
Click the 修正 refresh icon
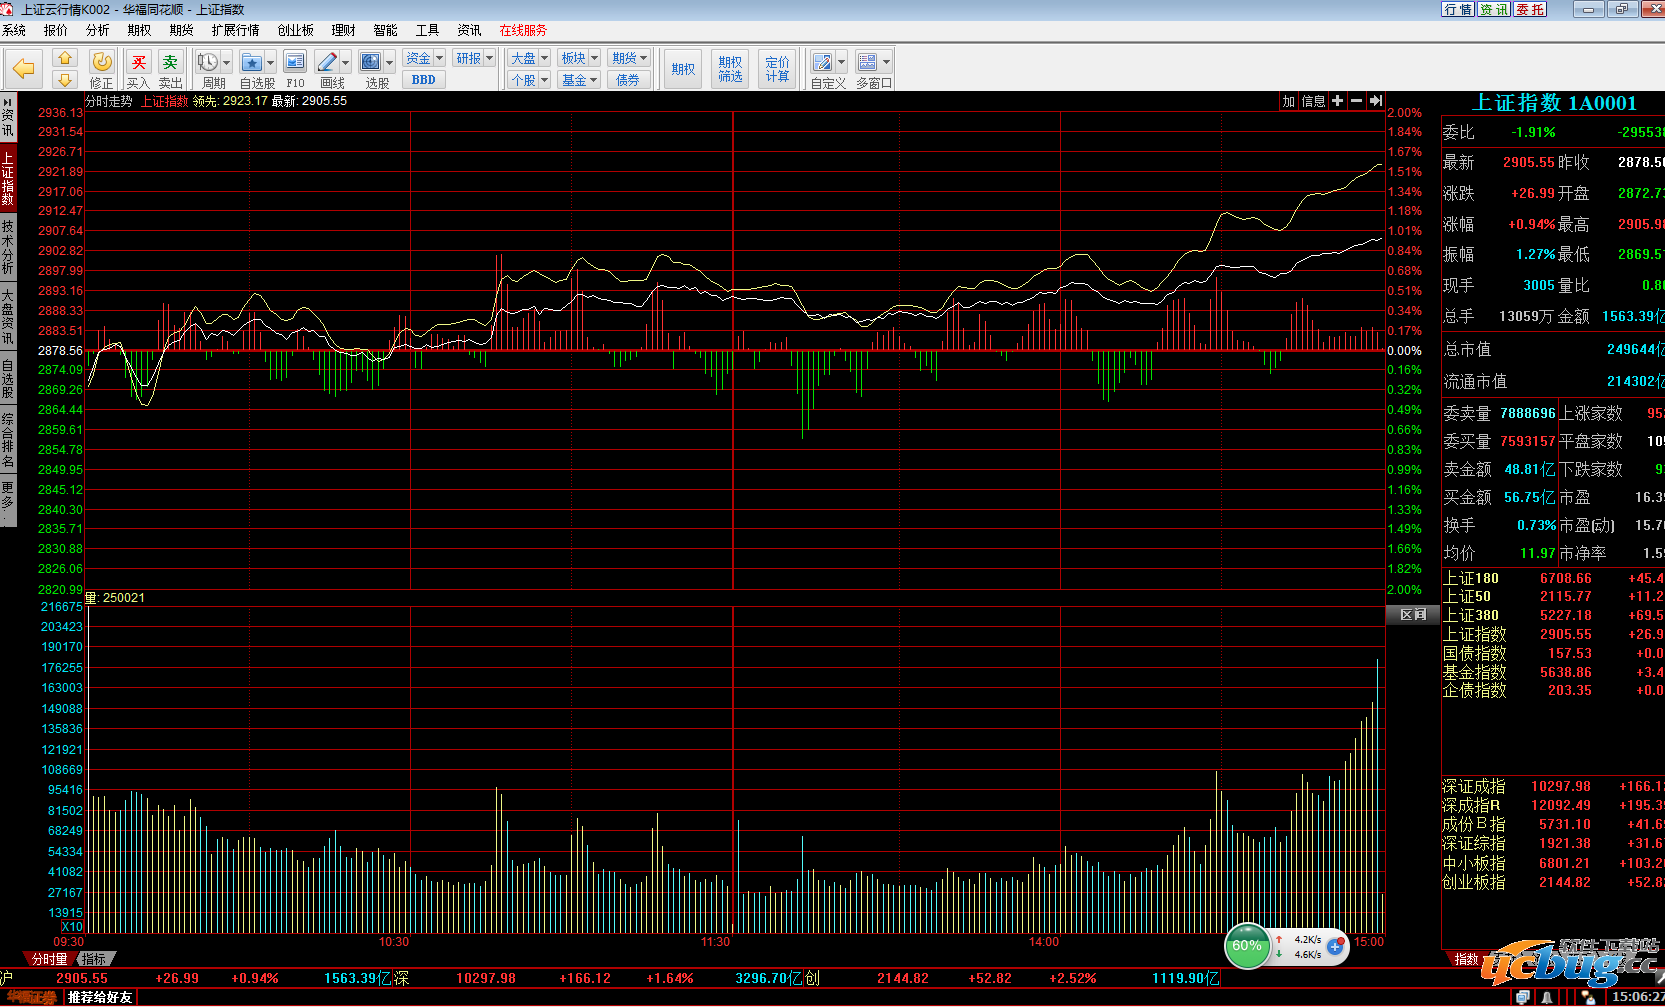tap(101, 62)
